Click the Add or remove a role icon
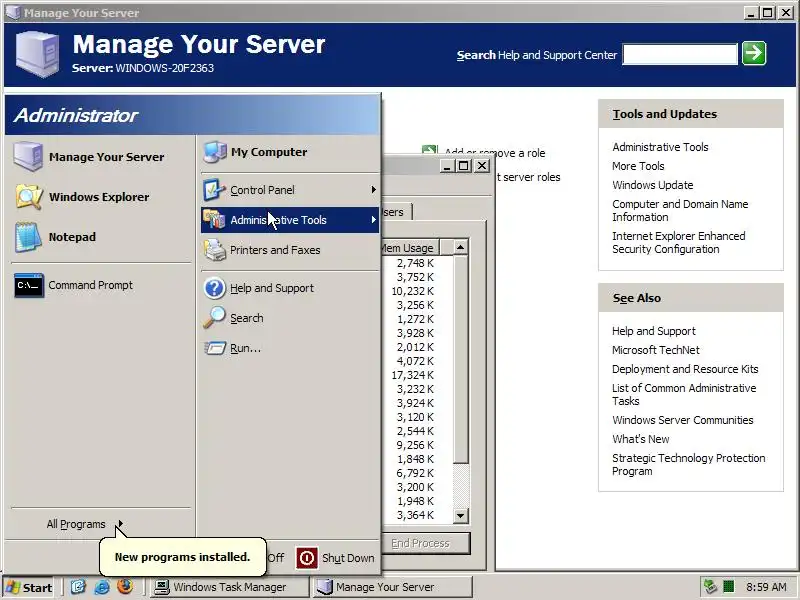Viewport: 800px width, 600px height. [x=430, y=149]
